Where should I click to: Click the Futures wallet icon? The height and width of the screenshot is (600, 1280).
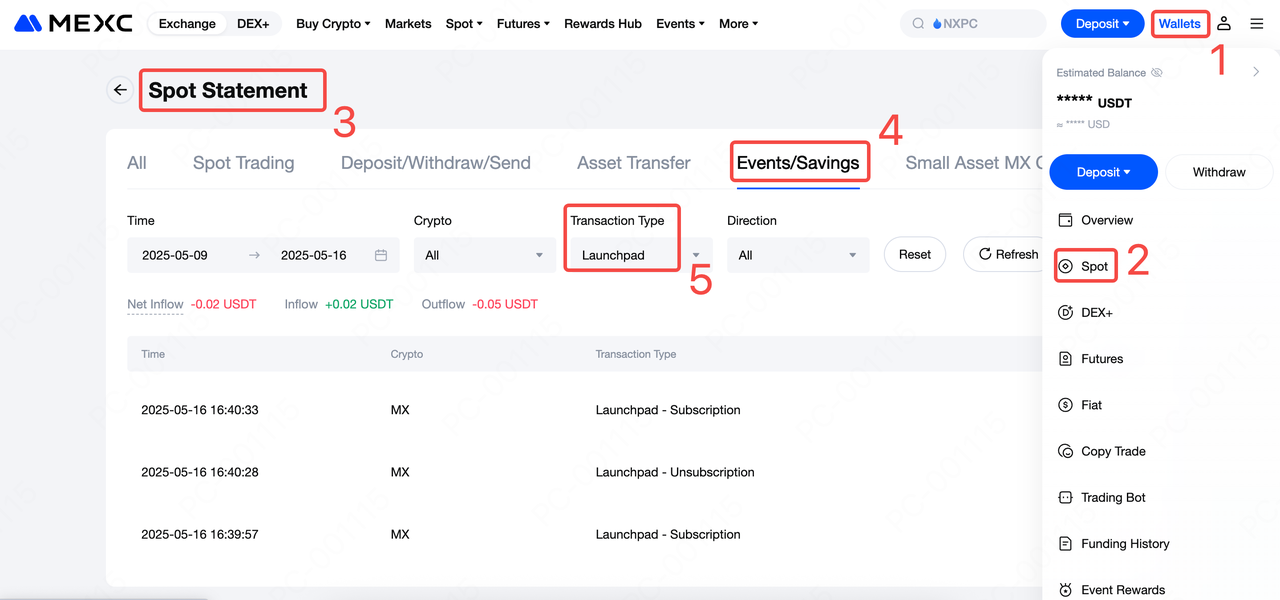coord(1065,358)
